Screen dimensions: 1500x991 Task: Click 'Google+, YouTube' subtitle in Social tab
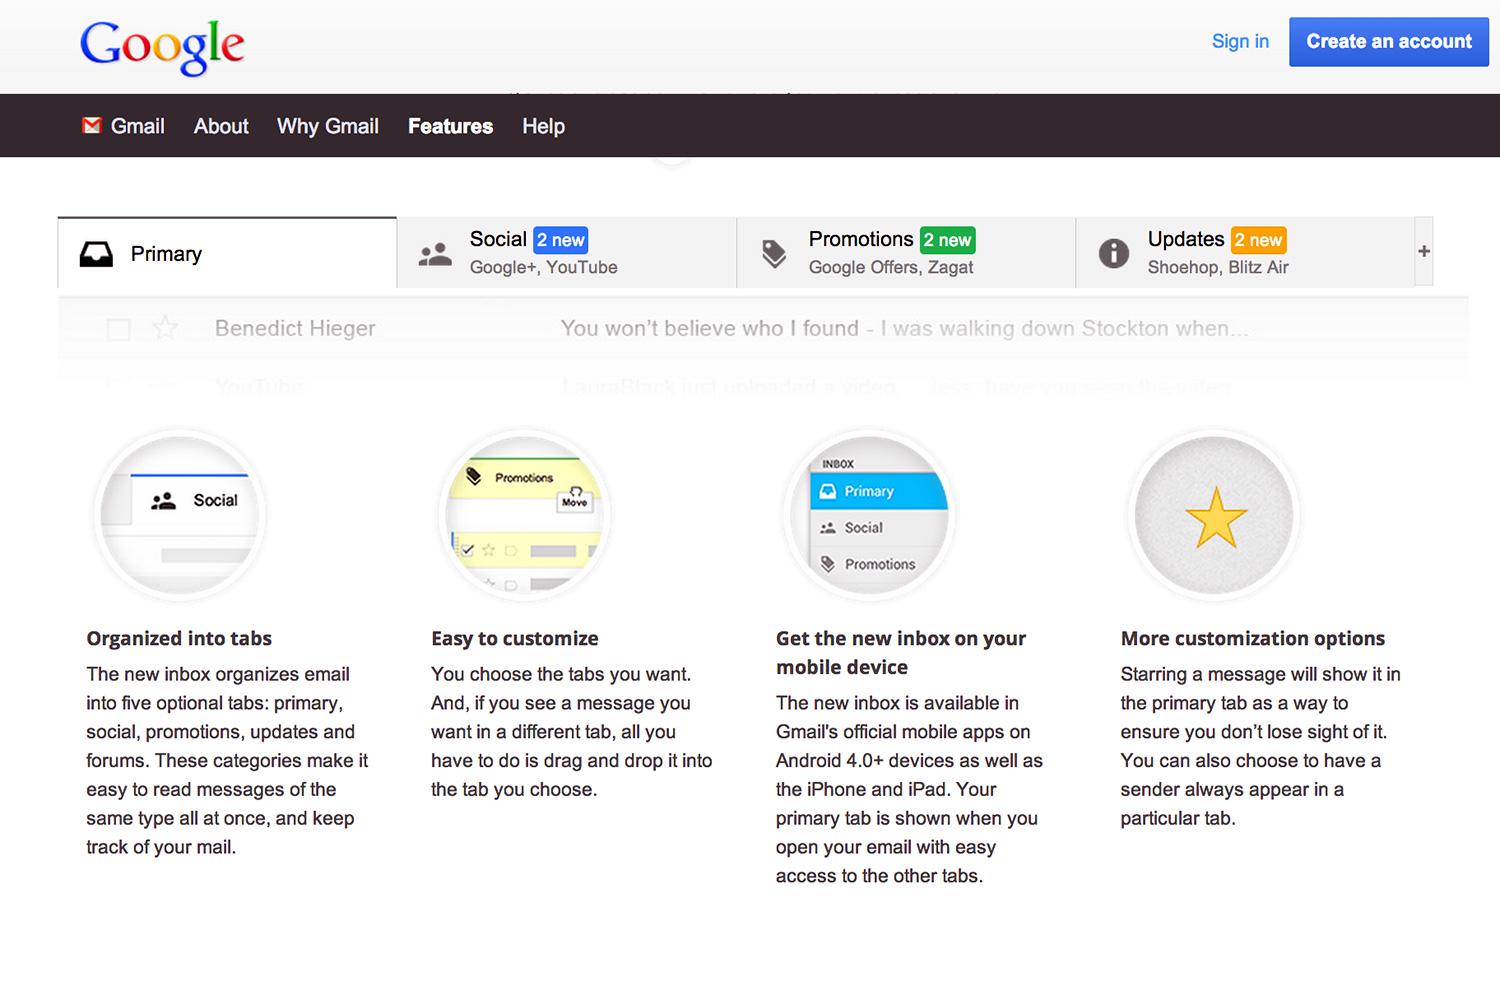(x=544, y=267)
